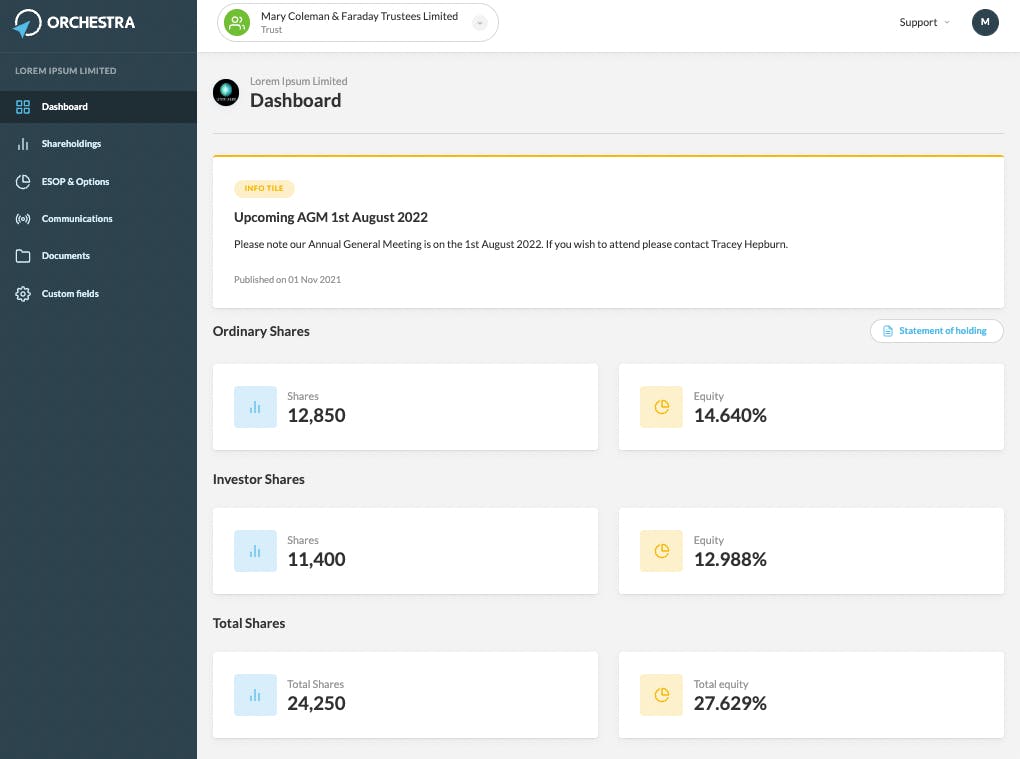Click the Orchestra logo icon
1020x759 pixels.
coord(27,23)
